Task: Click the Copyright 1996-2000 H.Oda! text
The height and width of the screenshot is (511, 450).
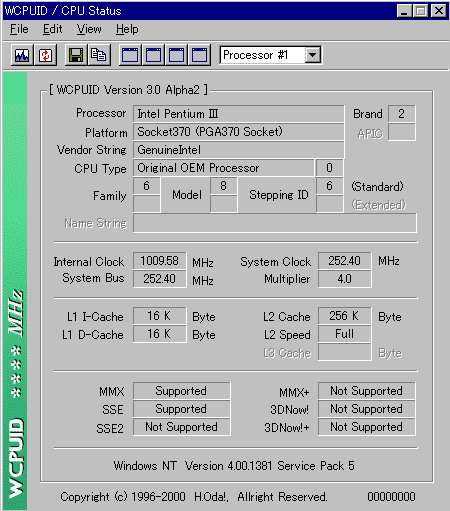Action: click(x=194, y=497)
